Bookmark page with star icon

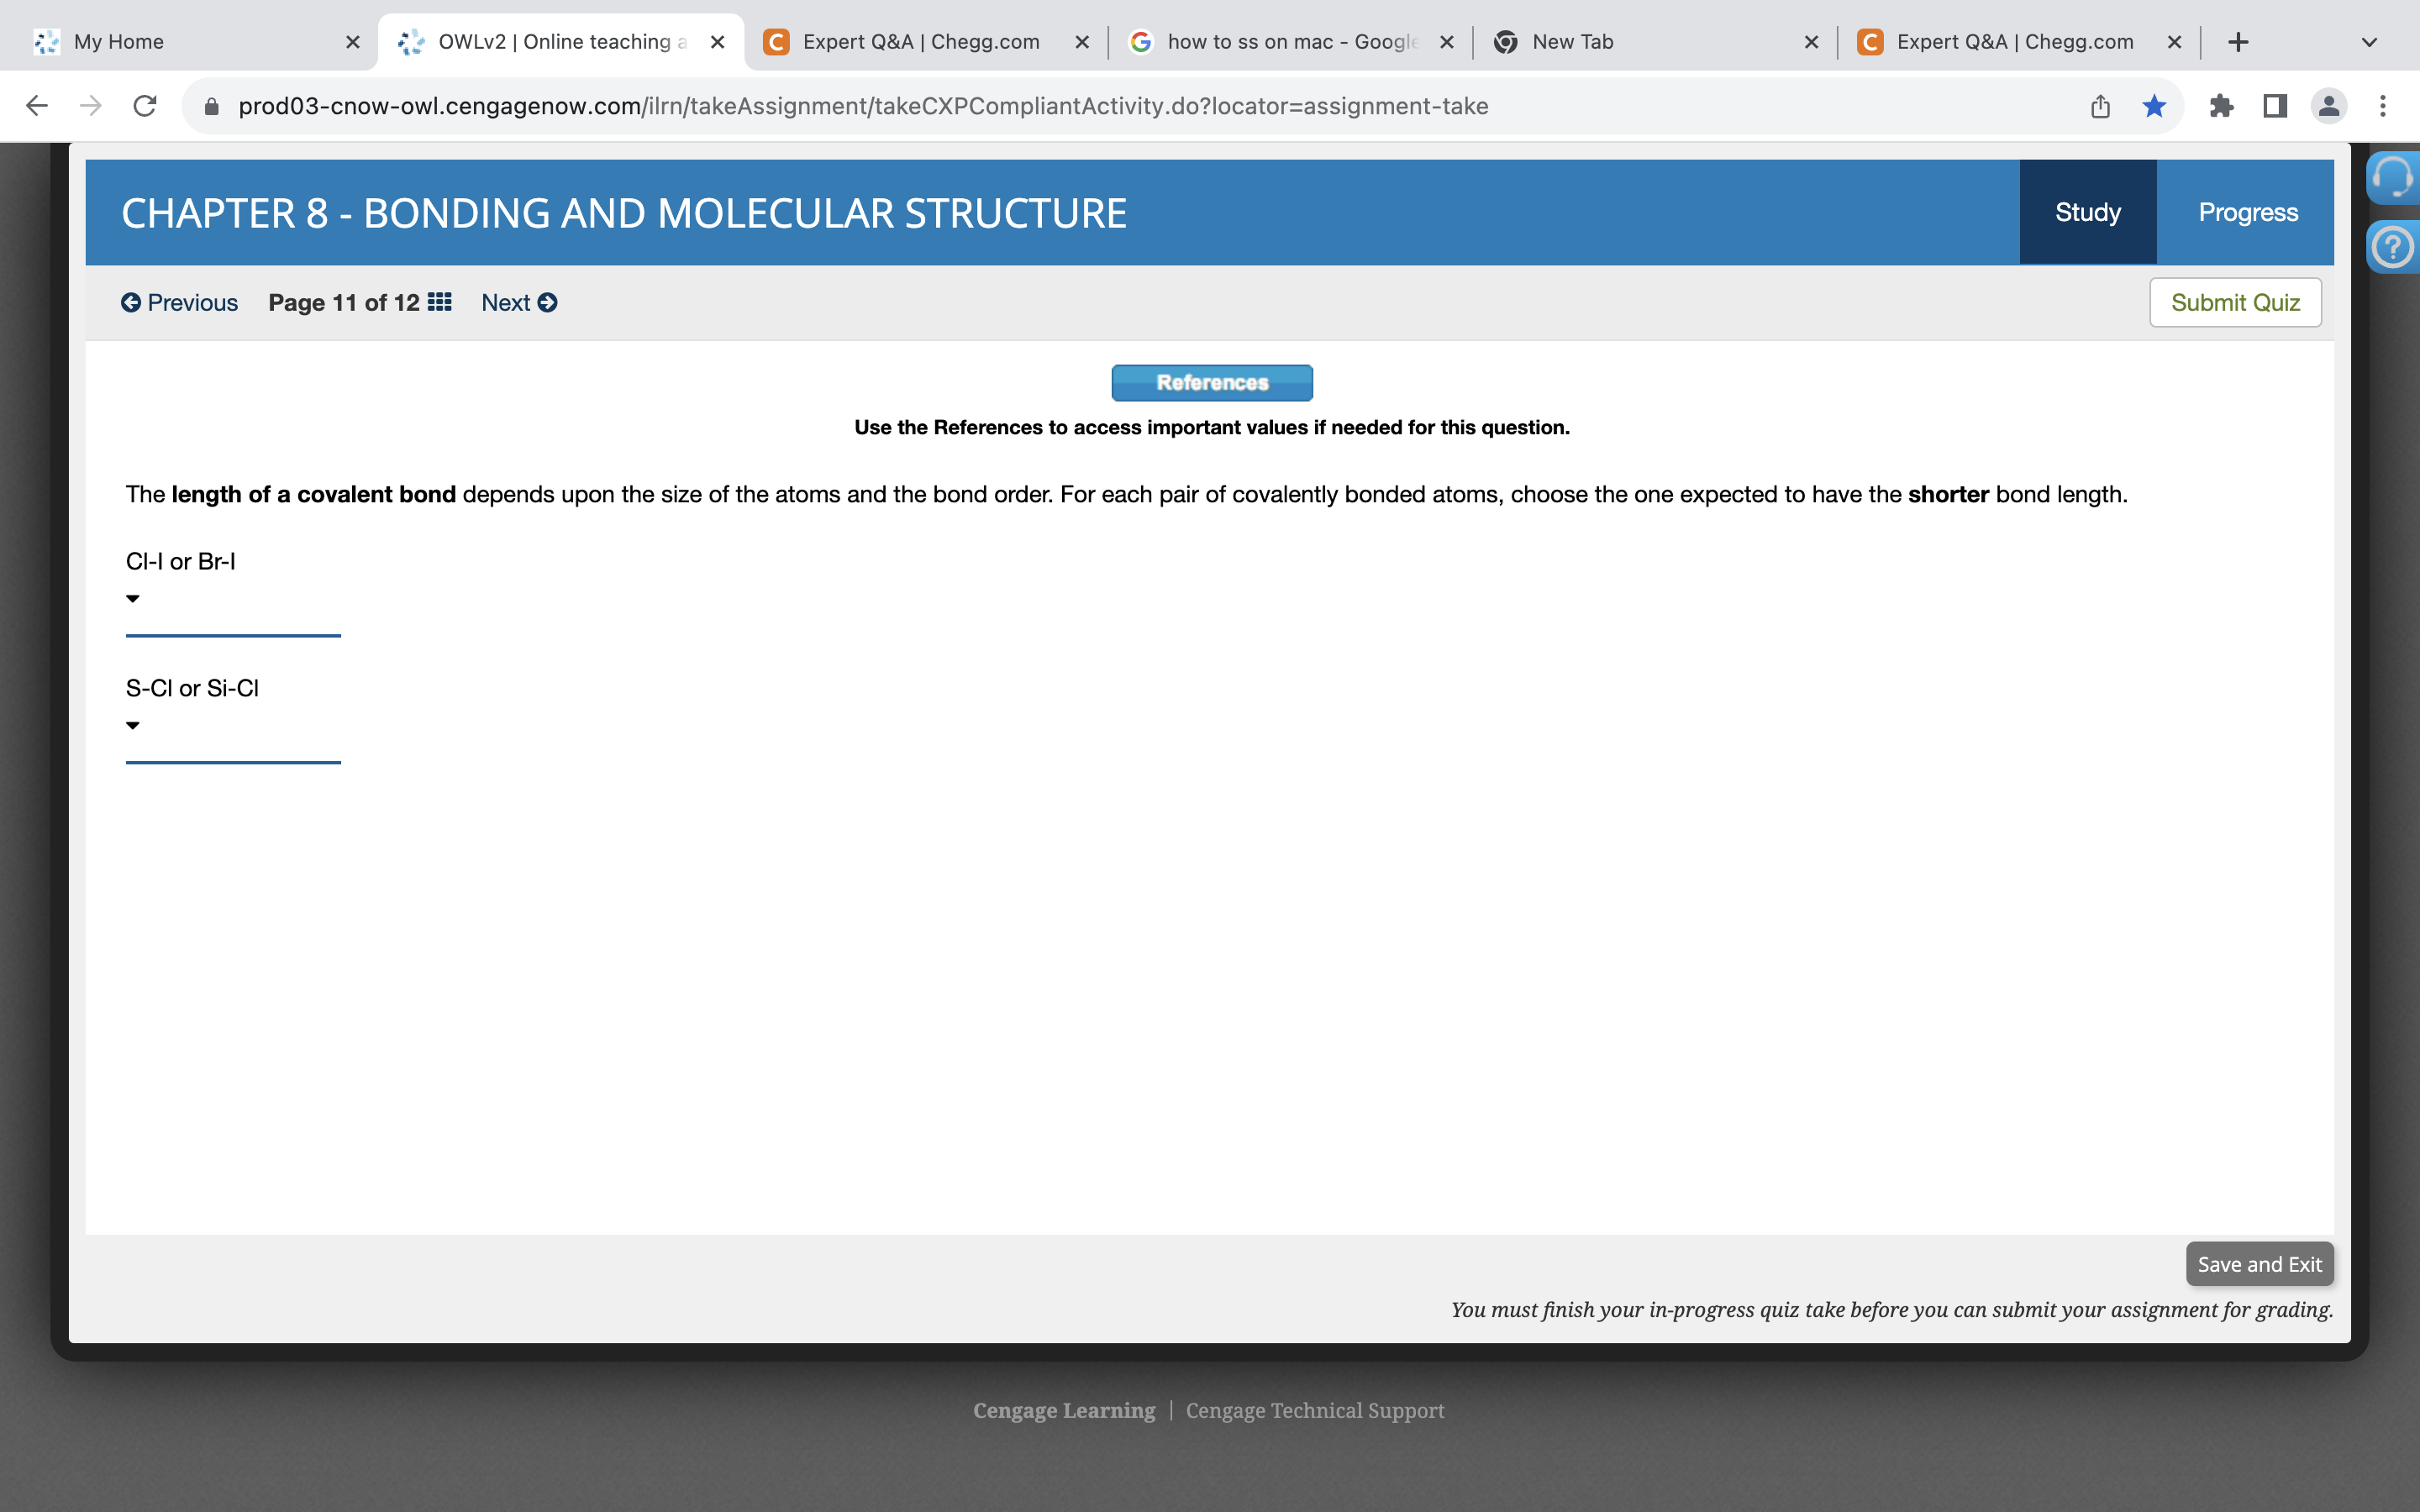tap(2154, 106)
